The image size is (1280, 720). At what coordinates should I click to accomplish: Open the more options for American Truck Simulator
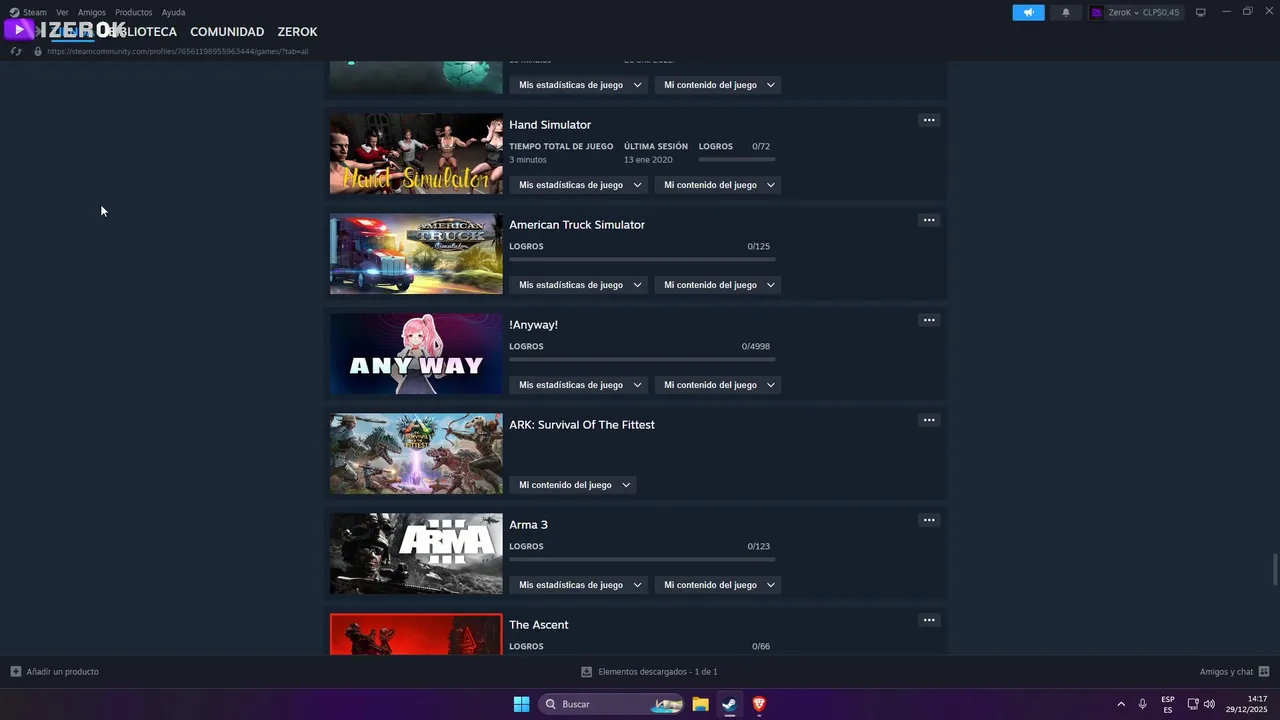929,220
